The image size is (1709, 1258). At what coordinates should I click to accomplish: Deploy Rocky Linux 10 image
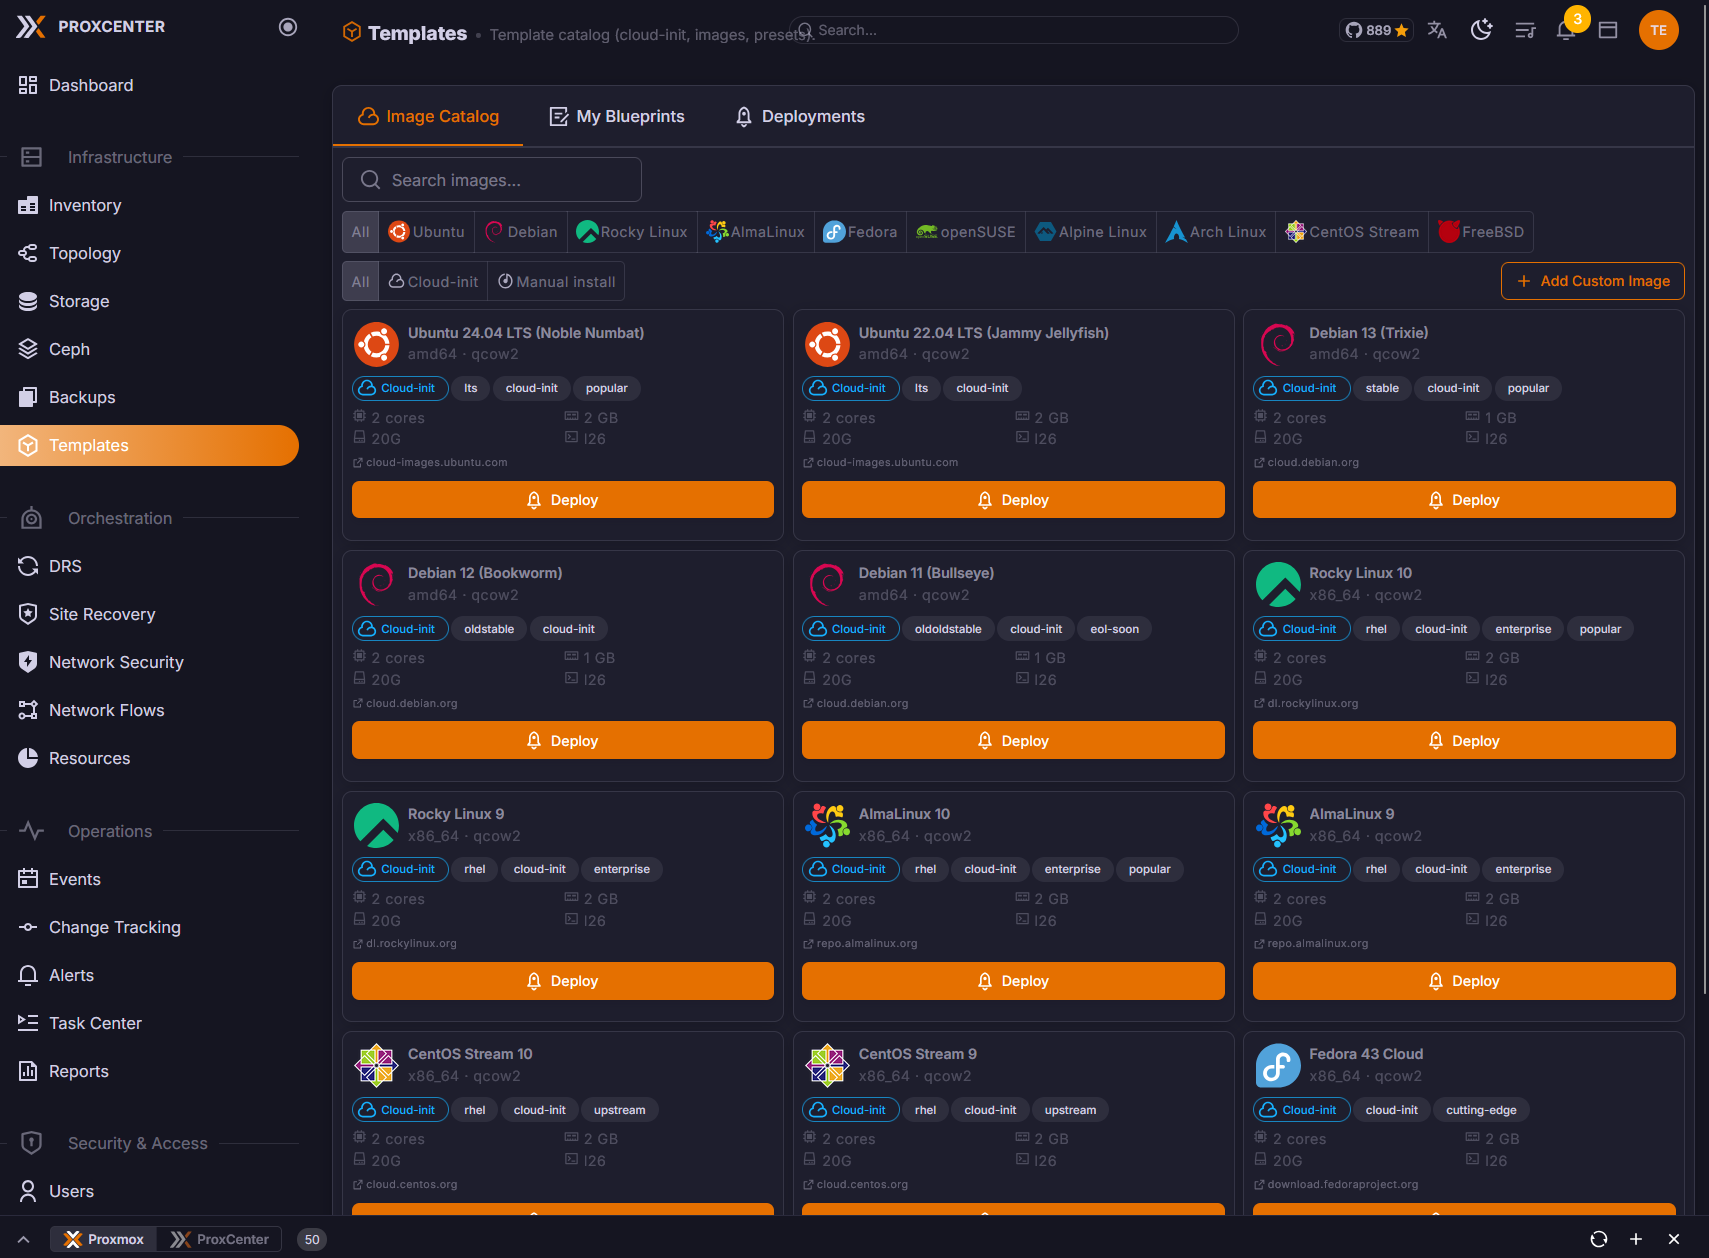1464,741
